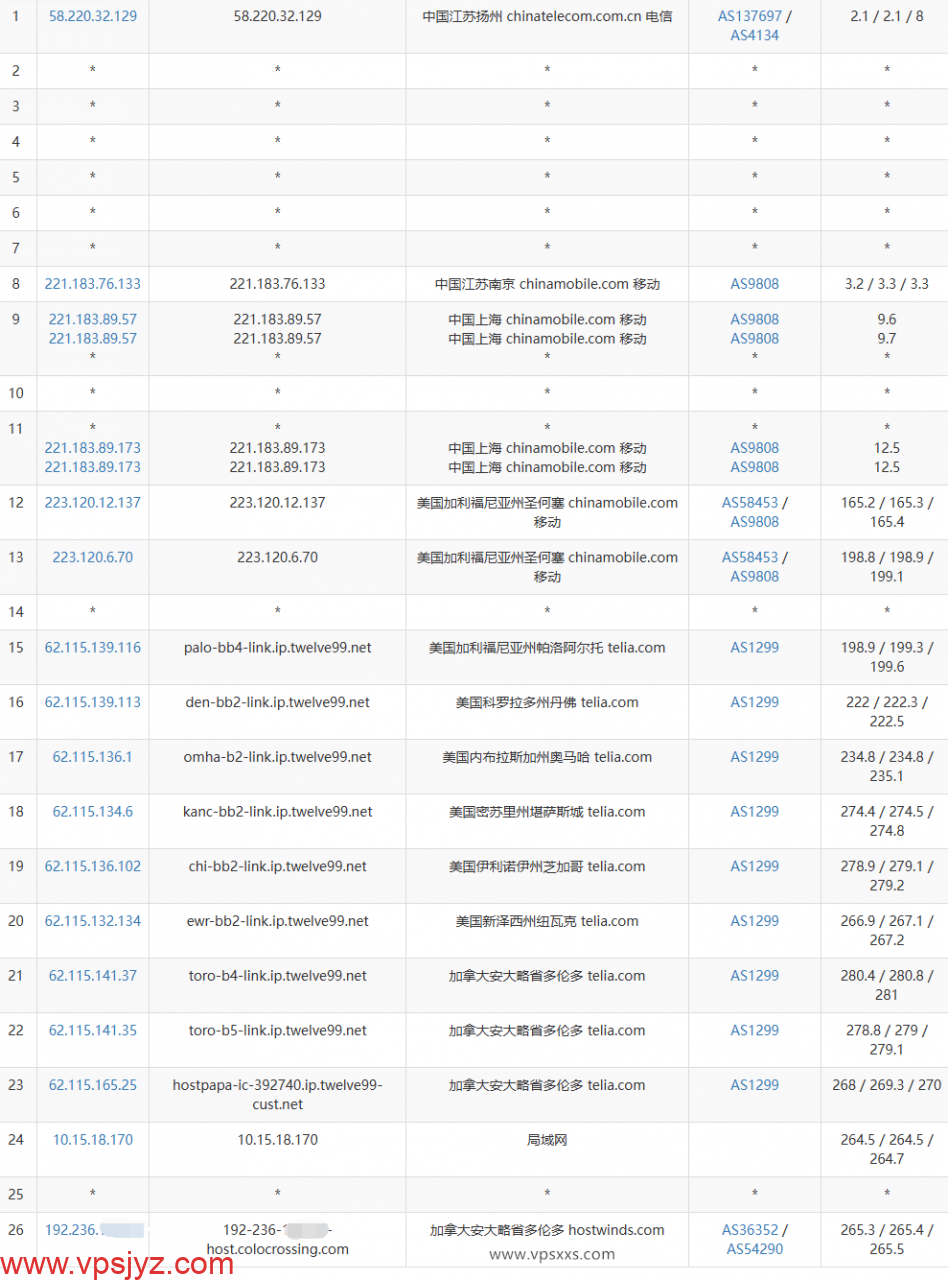
Task: Click latency value 268 / 269.3 / 270
Action: 887,1086
